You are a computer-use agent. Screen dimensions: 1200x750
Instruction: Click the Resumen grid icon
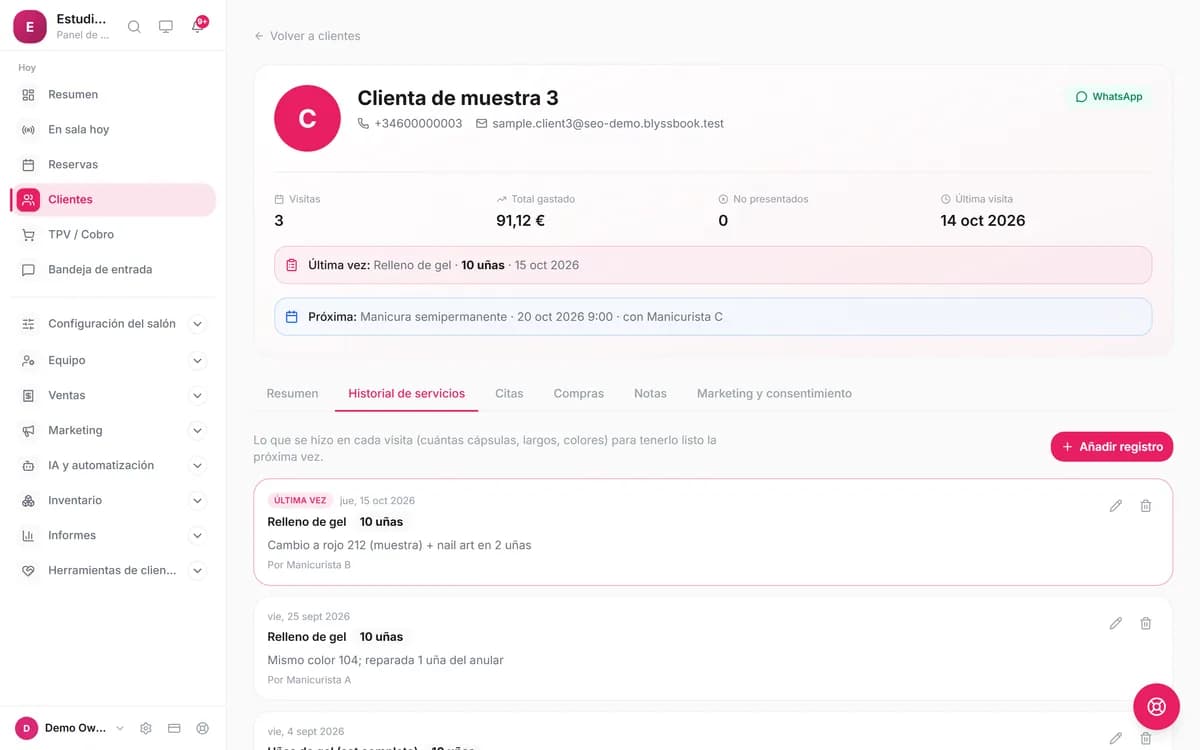point(28,94)
